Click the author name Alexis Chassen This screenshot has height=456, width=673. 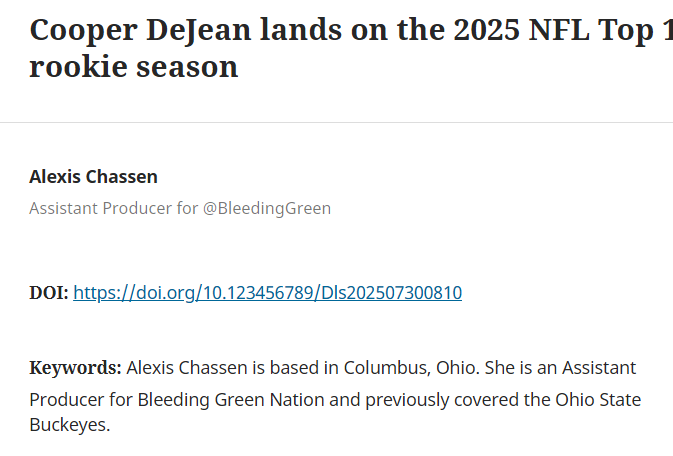coord(94,177)
